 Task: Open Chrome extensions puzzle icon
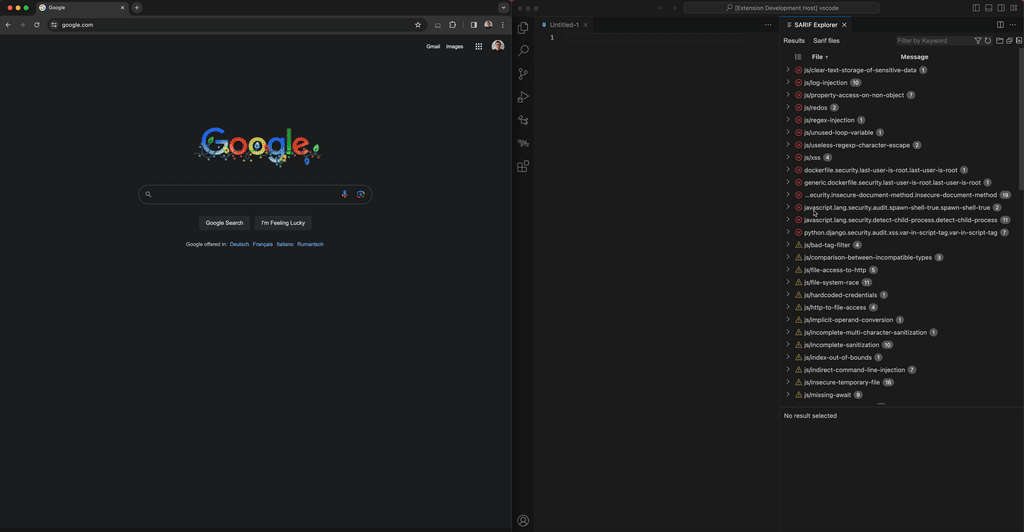coord(453,25)
